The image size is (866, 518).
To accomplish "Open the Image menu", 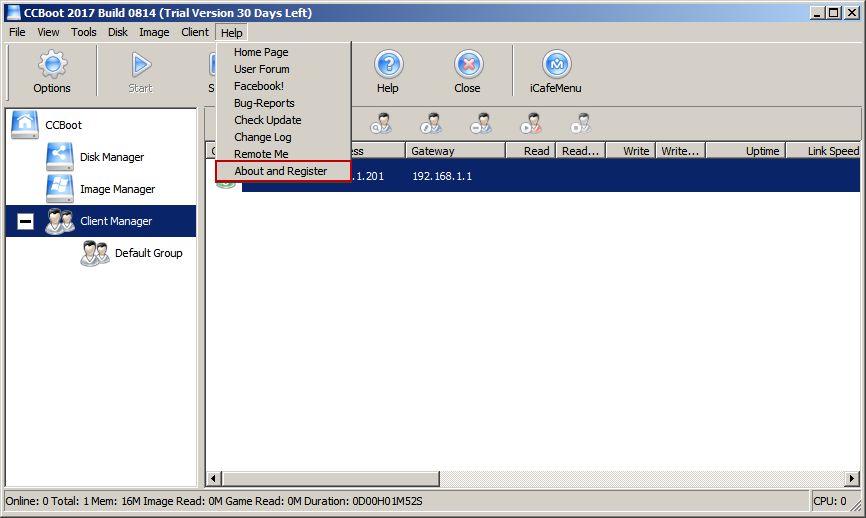I will (x=154, y=32).
